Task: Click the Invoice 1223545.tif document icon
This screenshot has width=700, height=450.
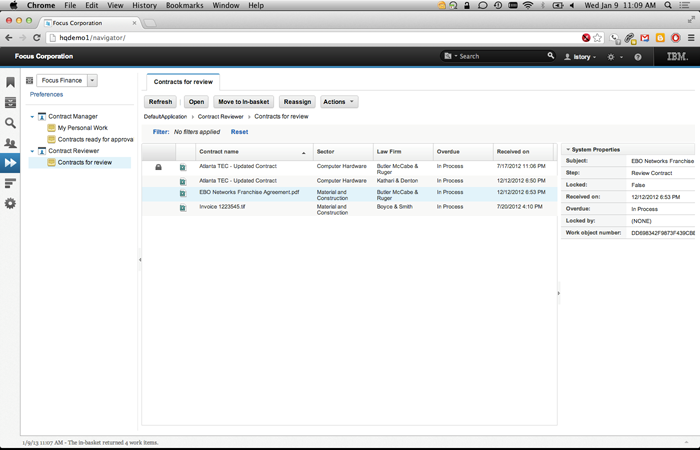Action: (183, 208)
